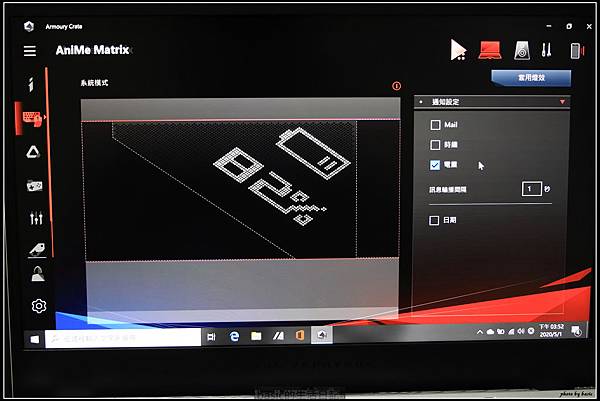Launch Microsoft Edge from the taskbar
This screenshot has width=600, height=401.
pyautogui.click(x=234, y=336)
